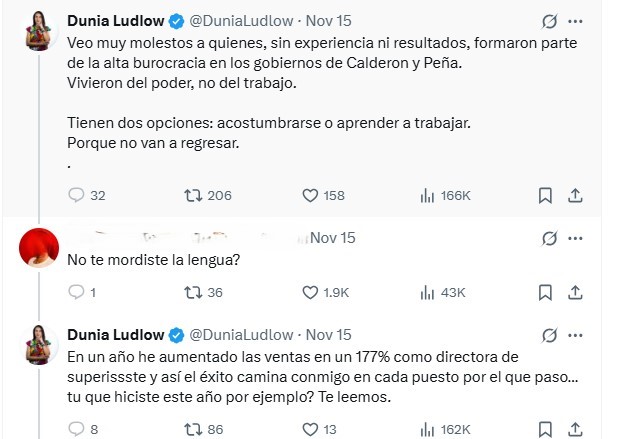Bookmark the 'No te mordiste la lengua?' reply
Image resolution: width=621 pixels, height=439 pixels.
click(x=545, y=293)
